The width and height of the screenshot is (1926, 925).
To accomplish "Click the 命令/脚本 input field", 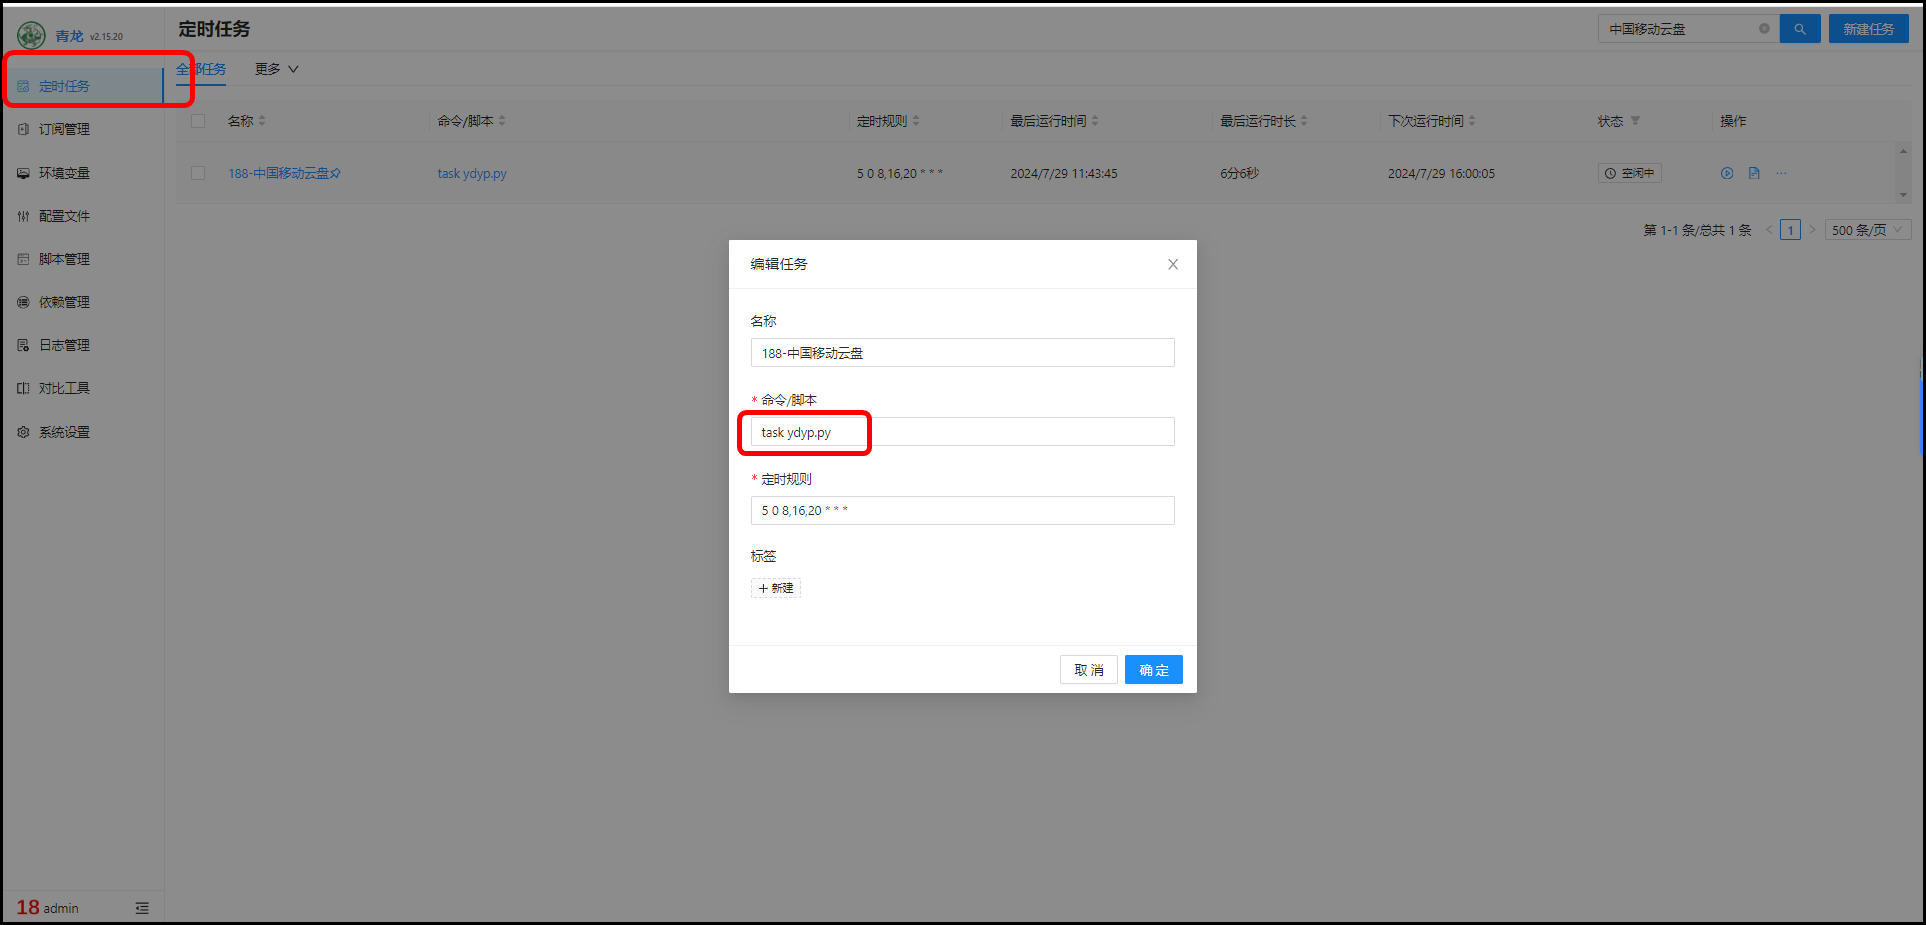I will coord(962,432).
